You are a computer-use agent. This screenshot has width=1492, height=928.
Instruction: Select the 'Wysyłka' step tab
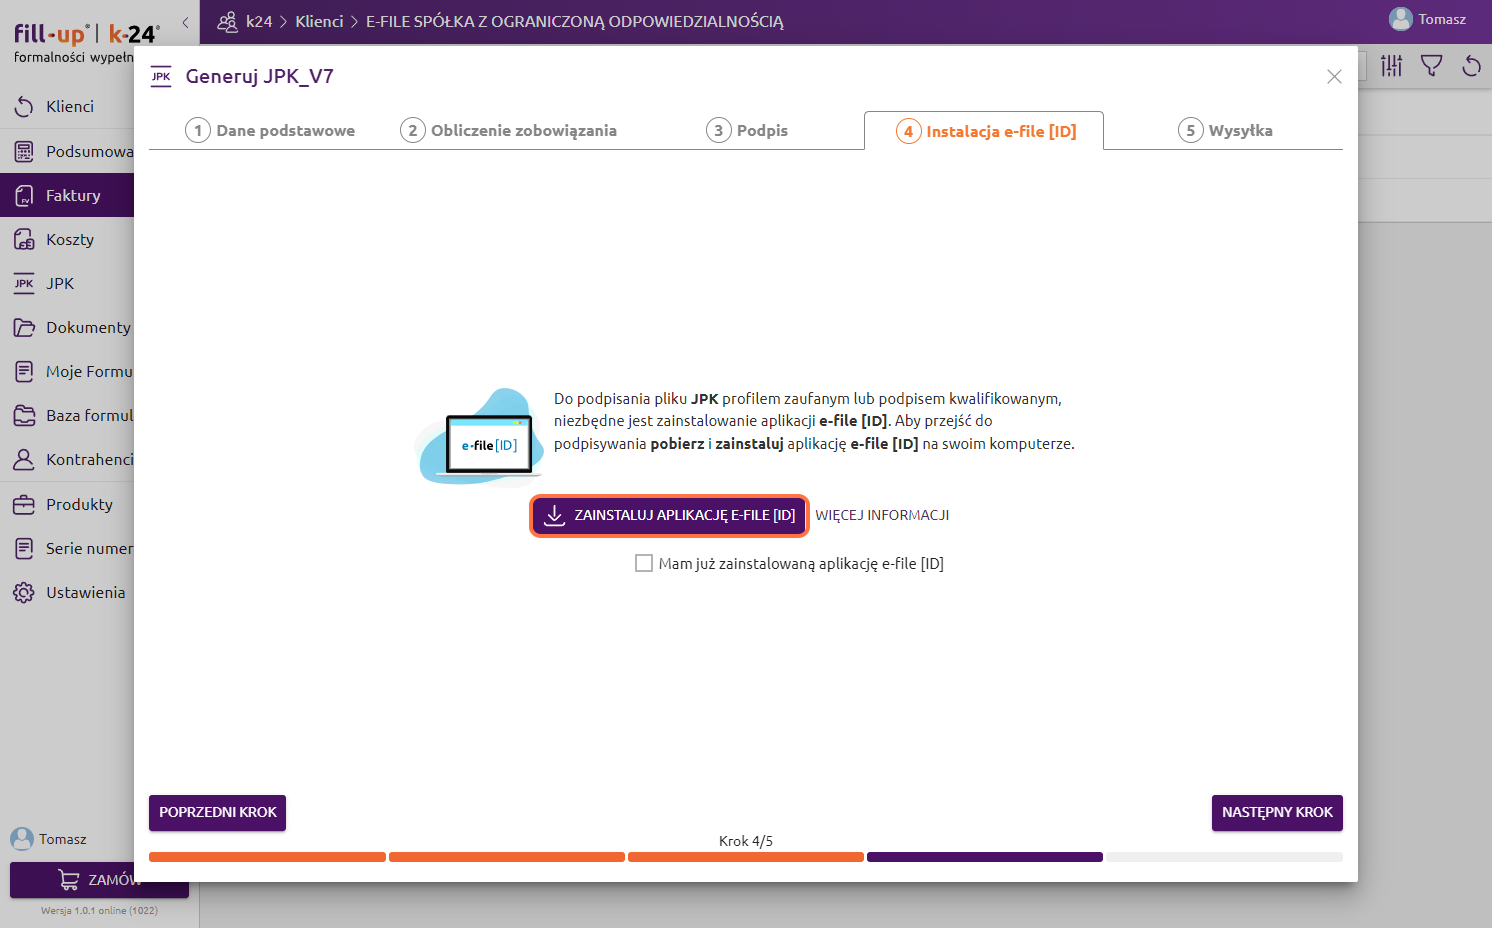(x=1225, y=131)
